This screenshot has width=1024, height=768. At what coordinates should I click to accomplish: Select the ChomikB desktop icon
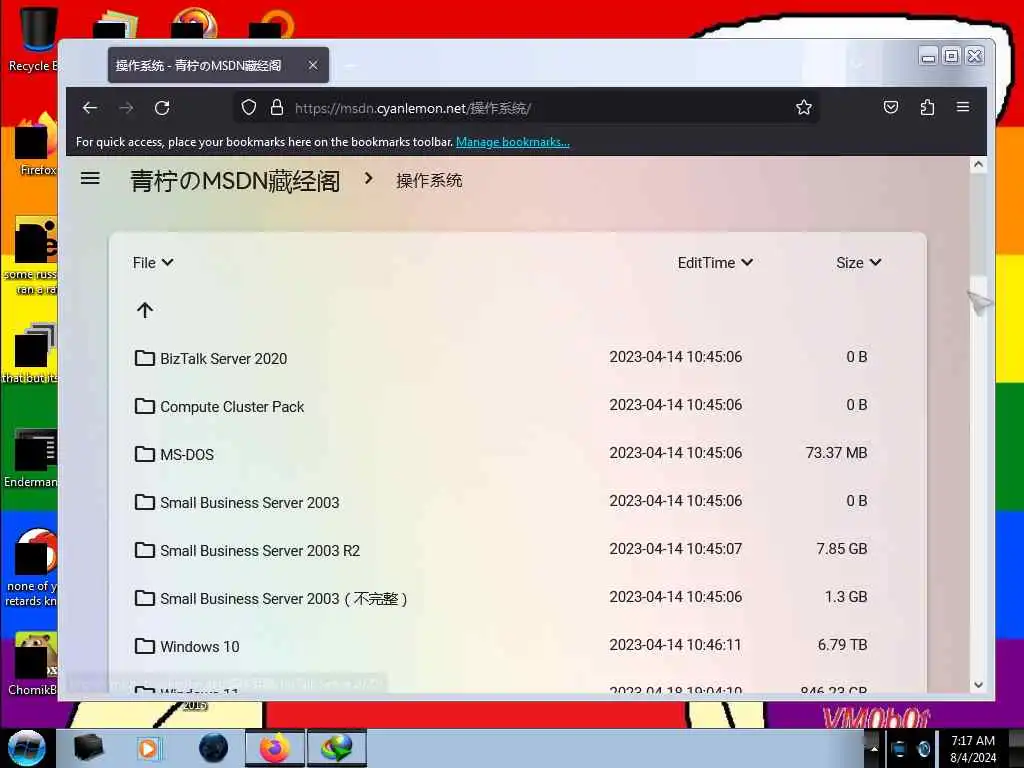click(x=33, y=664)
